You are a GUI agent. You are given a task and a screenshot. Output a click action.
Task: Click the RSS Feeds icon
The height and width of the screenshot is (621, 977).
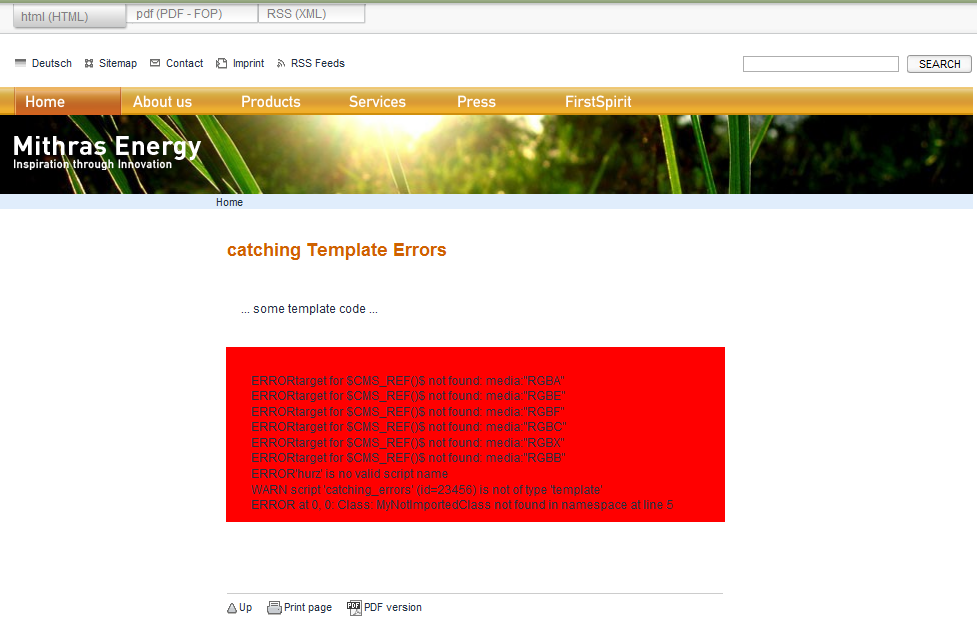click(281, 63)
